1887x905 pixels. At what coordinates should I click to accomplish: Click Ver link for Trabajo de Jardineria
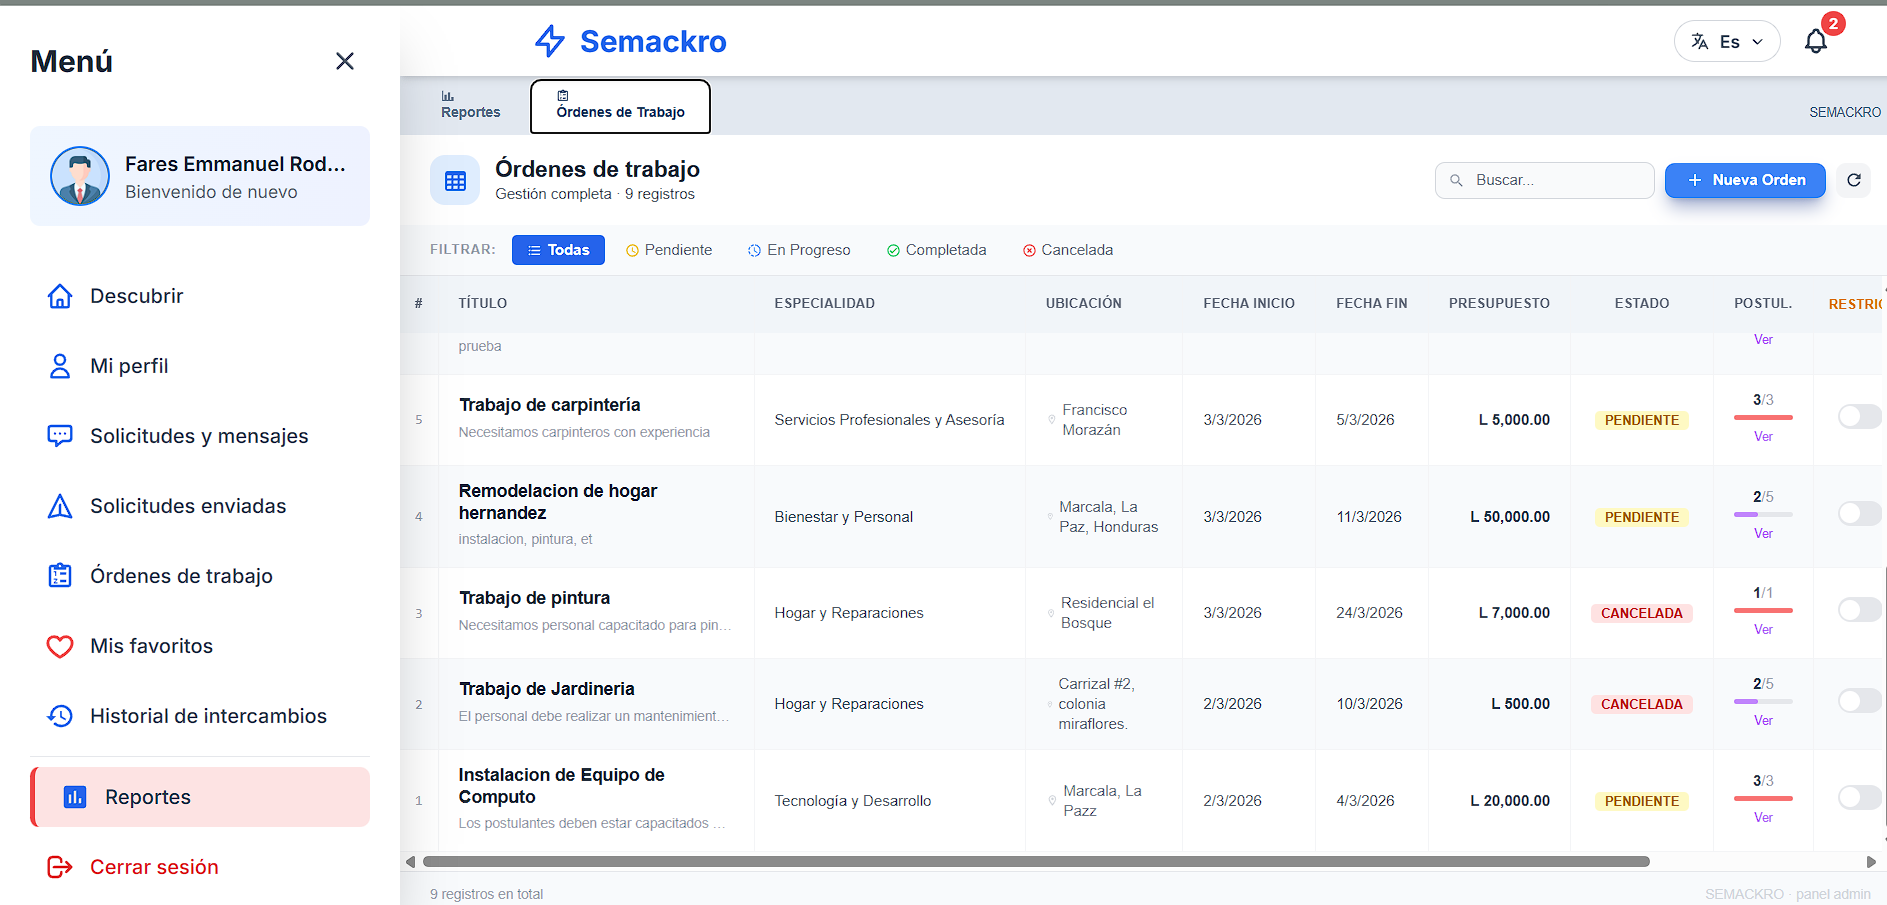(1763, 721)
